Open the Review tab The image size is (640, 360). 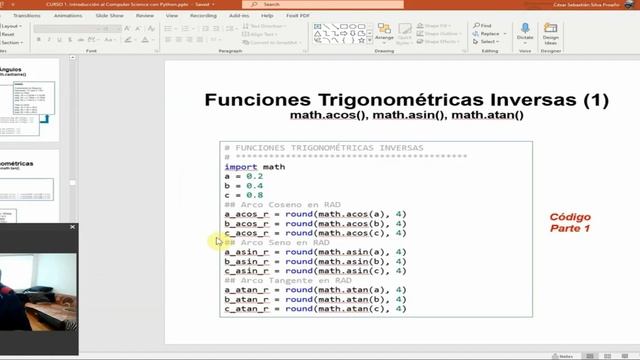click(145, 16)
